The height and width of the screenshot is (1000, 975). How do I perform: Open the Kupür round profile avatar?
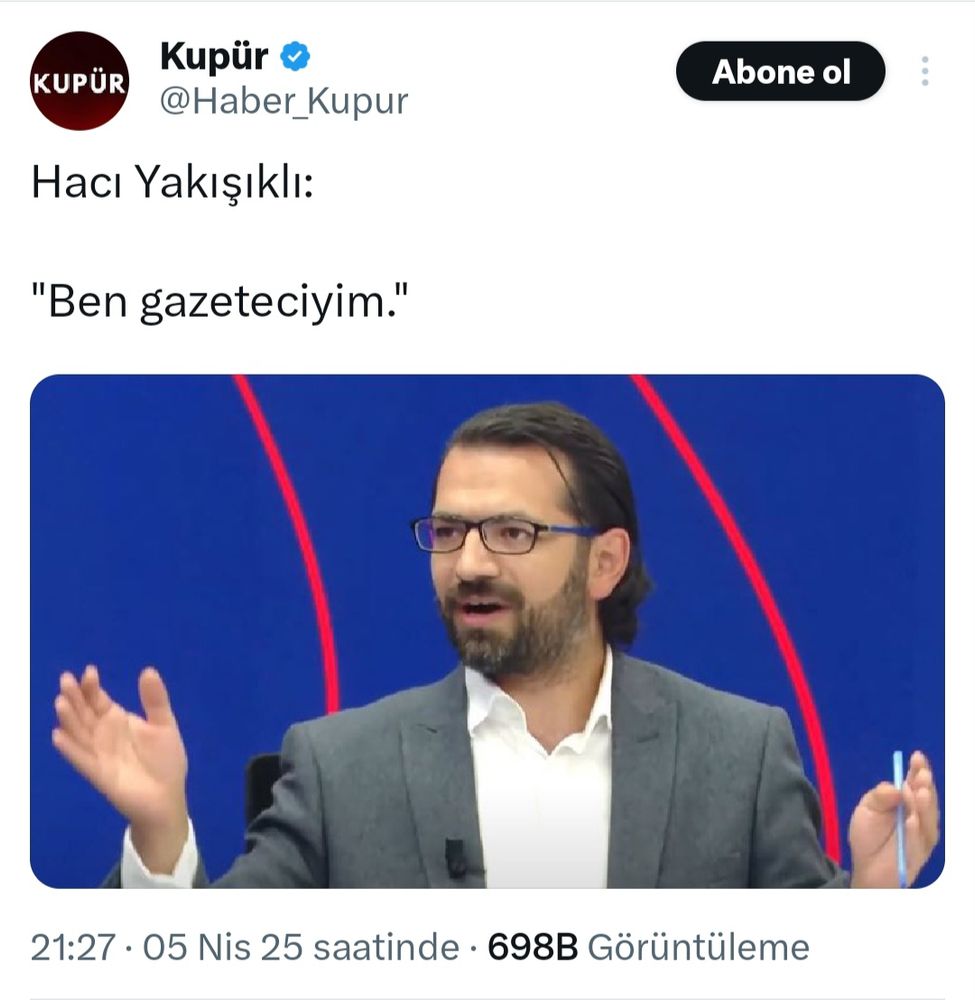click(80, 81)
